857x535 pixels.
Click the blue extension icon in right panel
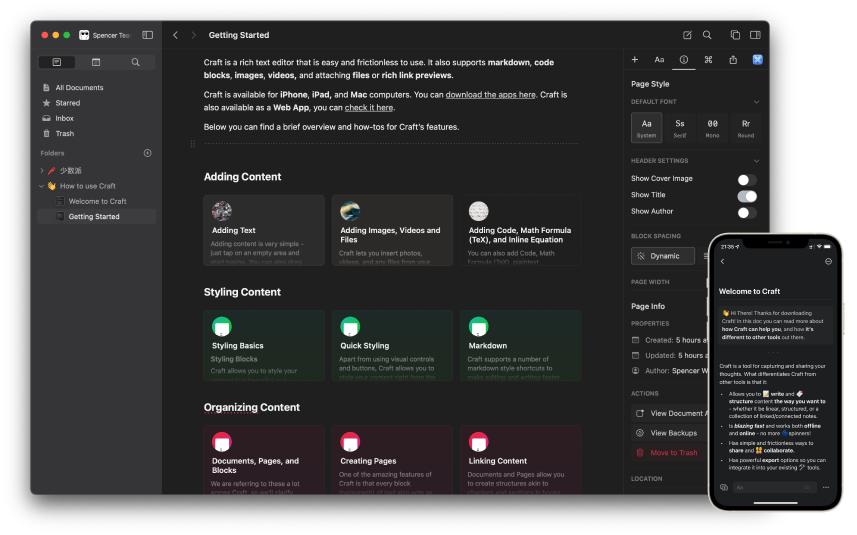[758, 60]
